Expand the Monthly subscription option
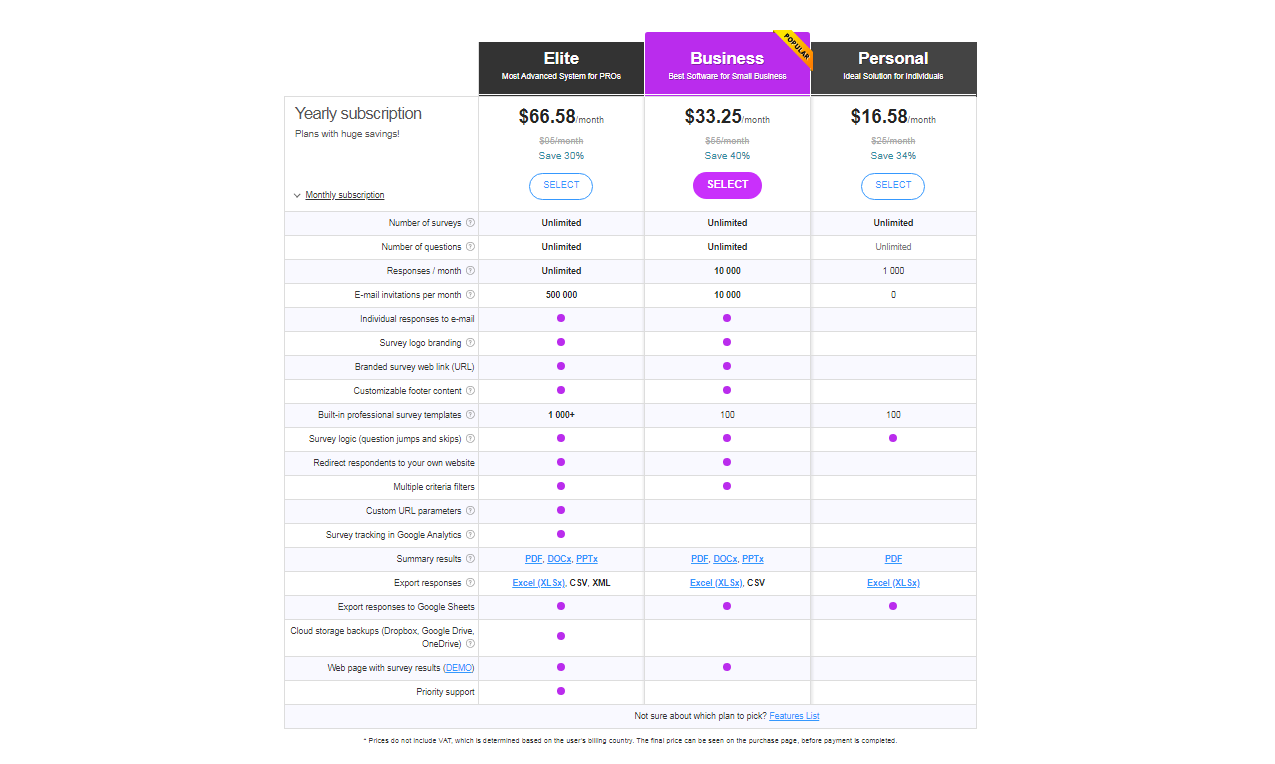Screen dimensions: 1275x764 344,195
